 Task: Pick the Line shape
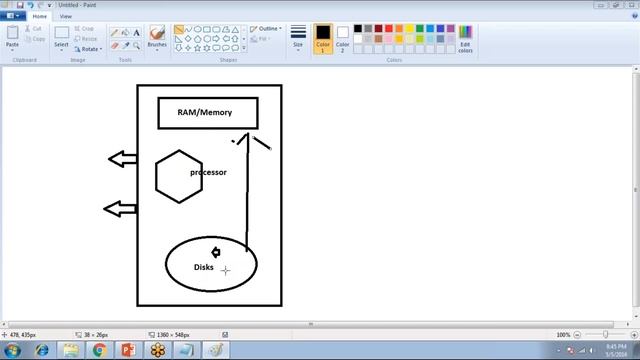tap(179, 29)
